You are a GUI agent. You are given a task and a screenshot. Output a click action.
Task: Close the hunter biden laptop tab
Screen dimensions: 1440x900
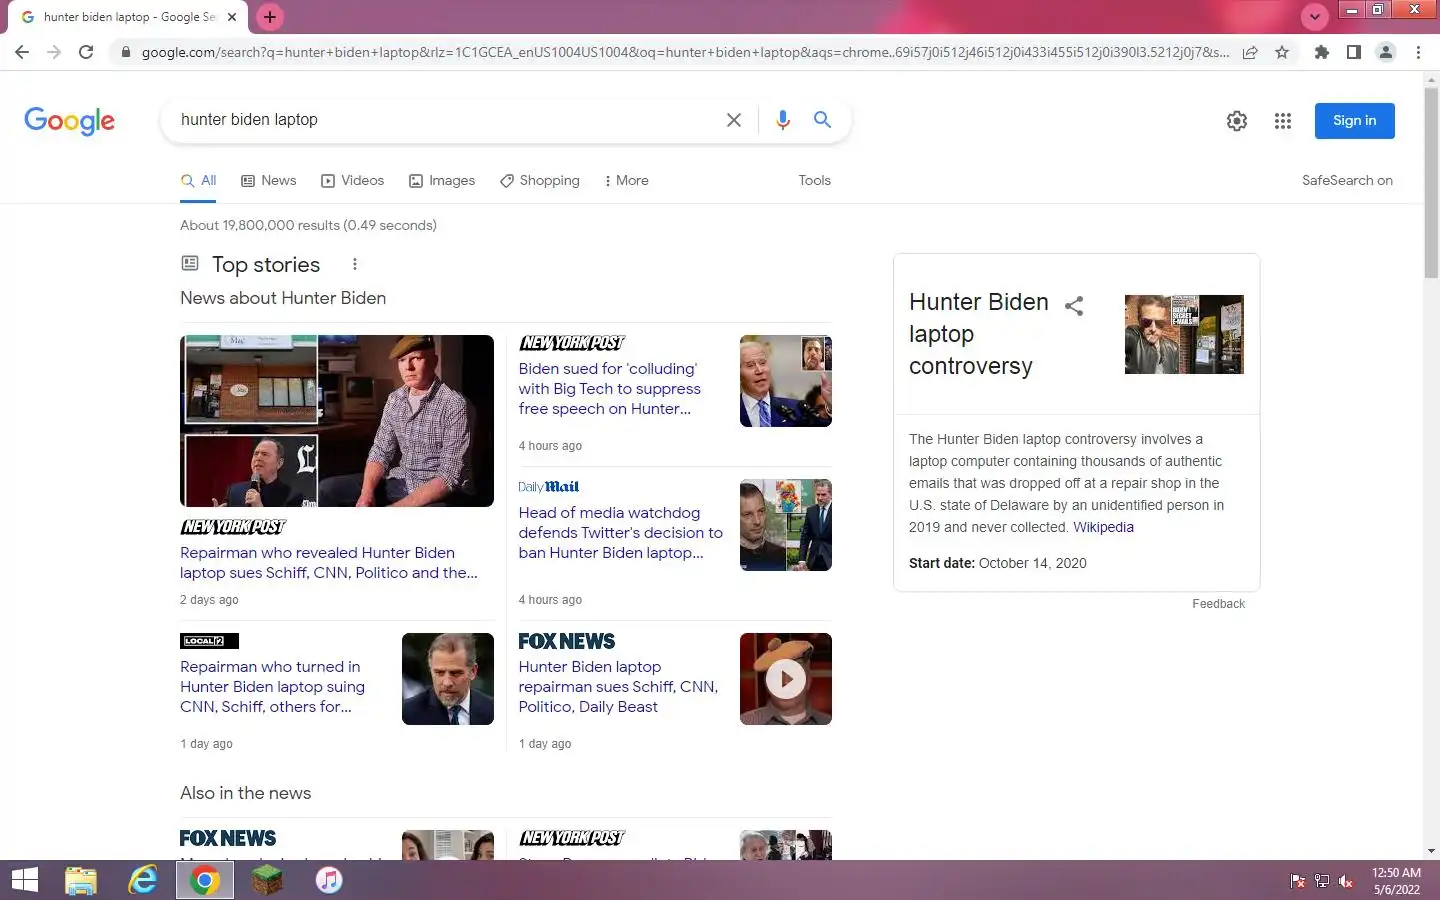click(x=232, y=17)
